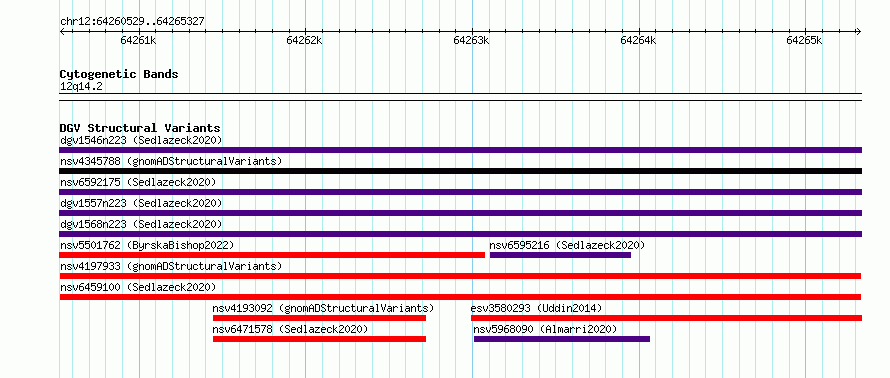This screenshot has height=378, width=890.
Task: Click the cytogenetic band line under 12q14.2
Action: coord(460,96)
